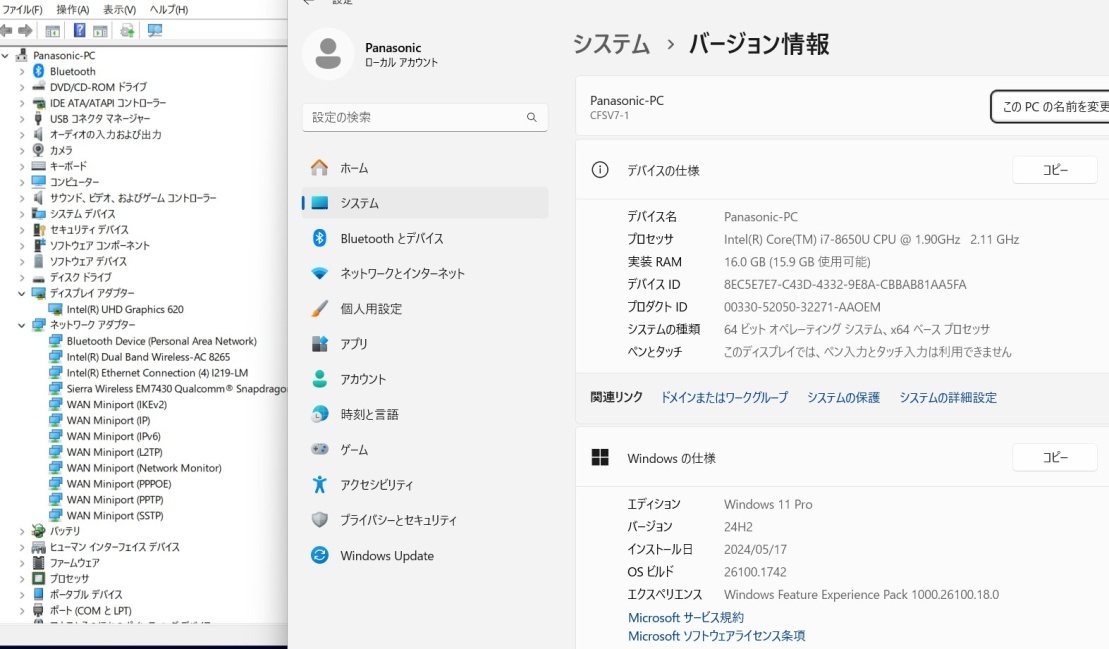Select the USB コネクタ マネージャー icon

pos(39,118)
